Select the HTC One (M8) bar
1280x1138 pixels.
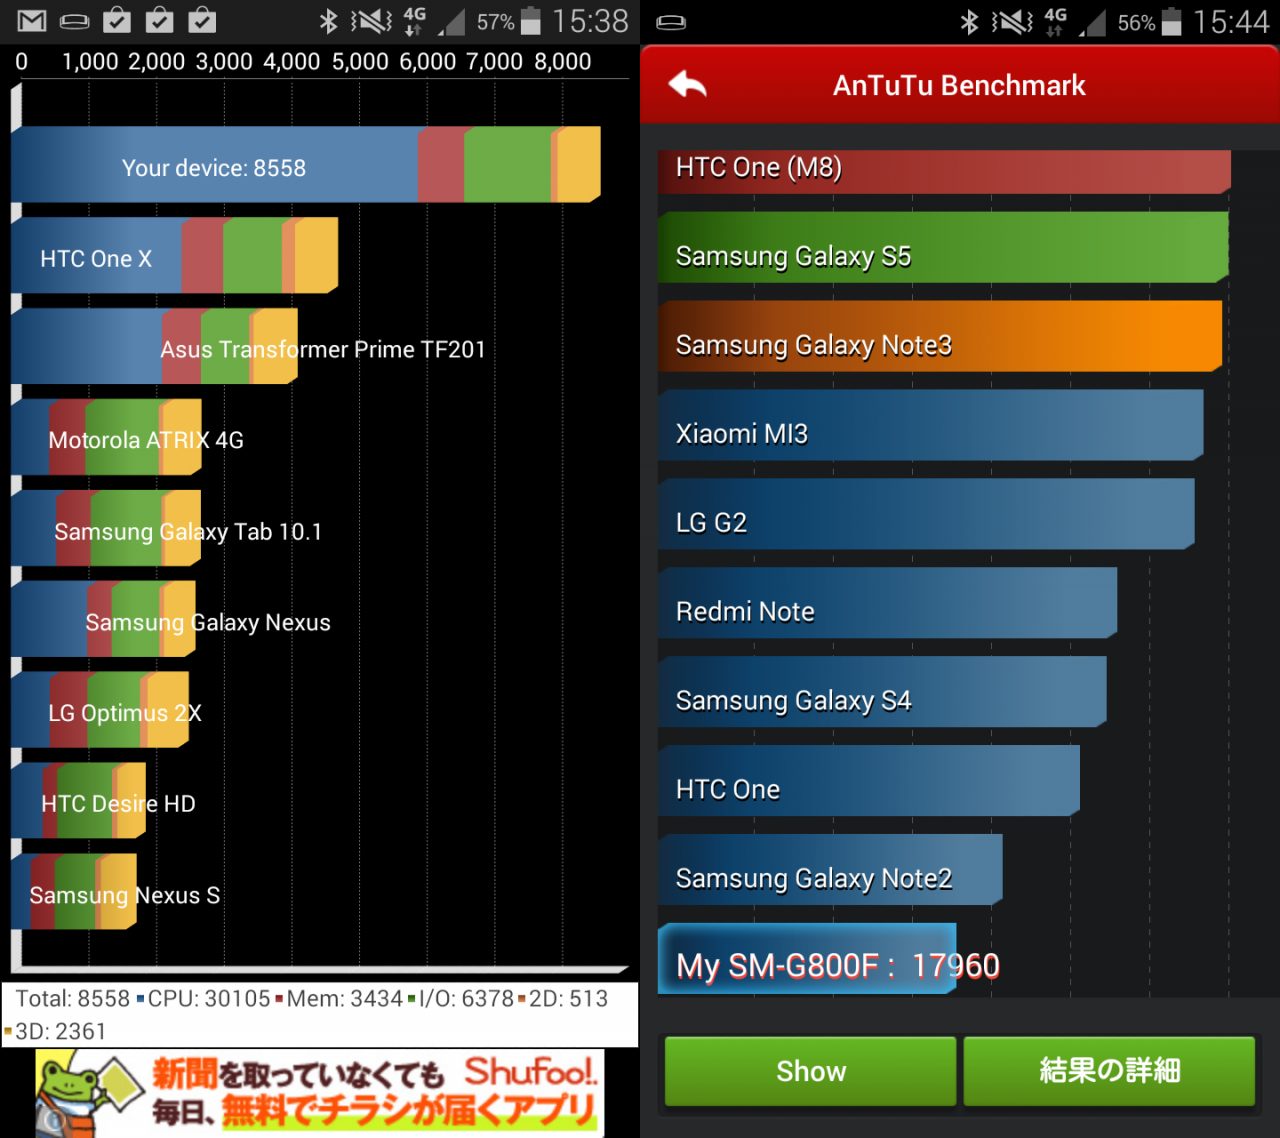(x=944, y=171)
